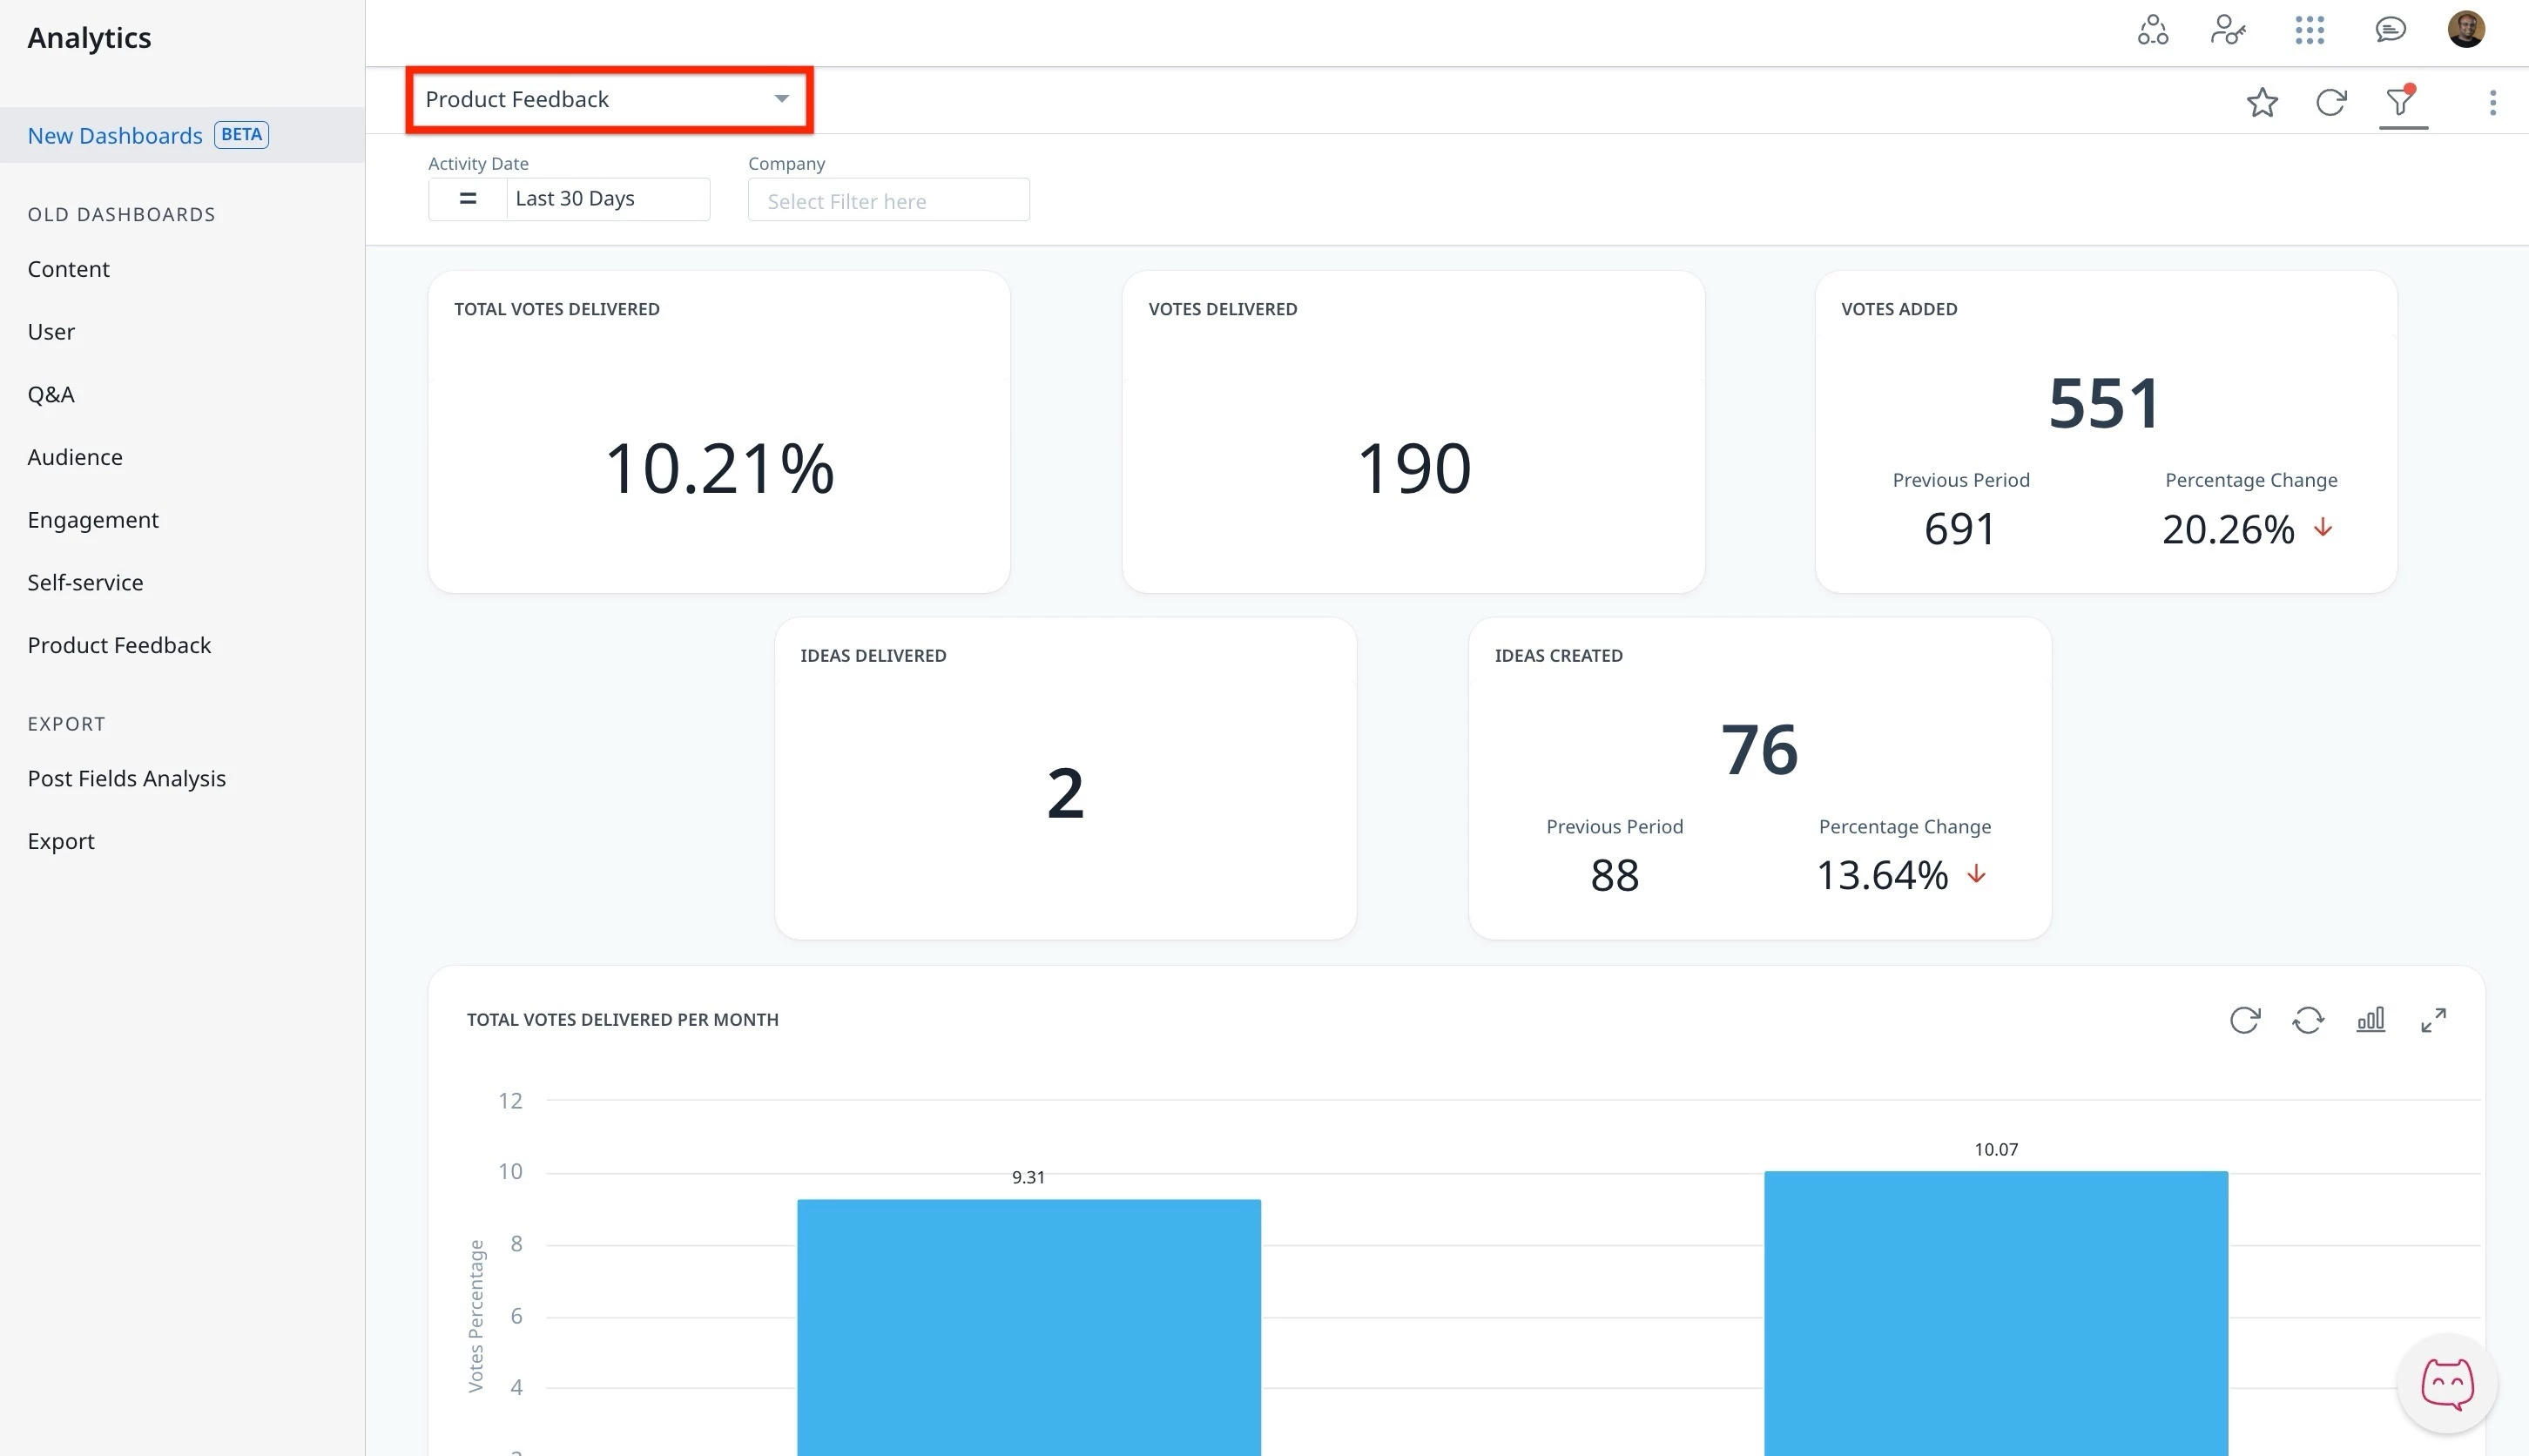Open the nine-dot apps grid icon
The image size is (2529, 1456).
(x=2309, y=30)
